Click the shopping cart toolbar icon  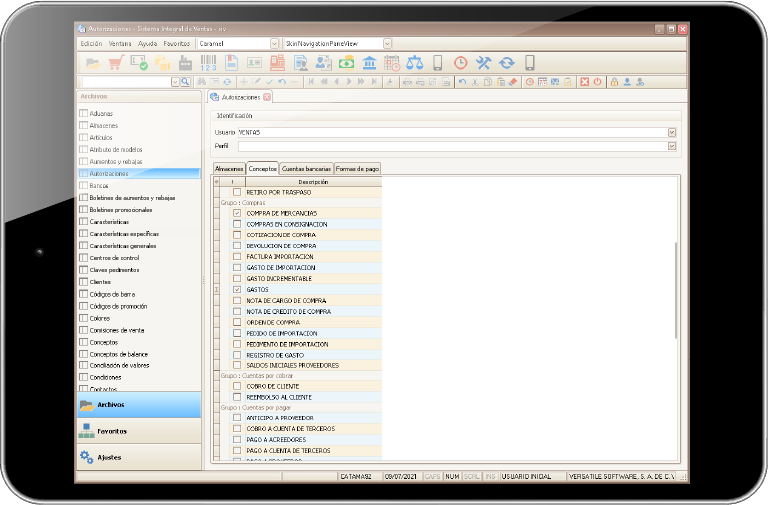116,63
